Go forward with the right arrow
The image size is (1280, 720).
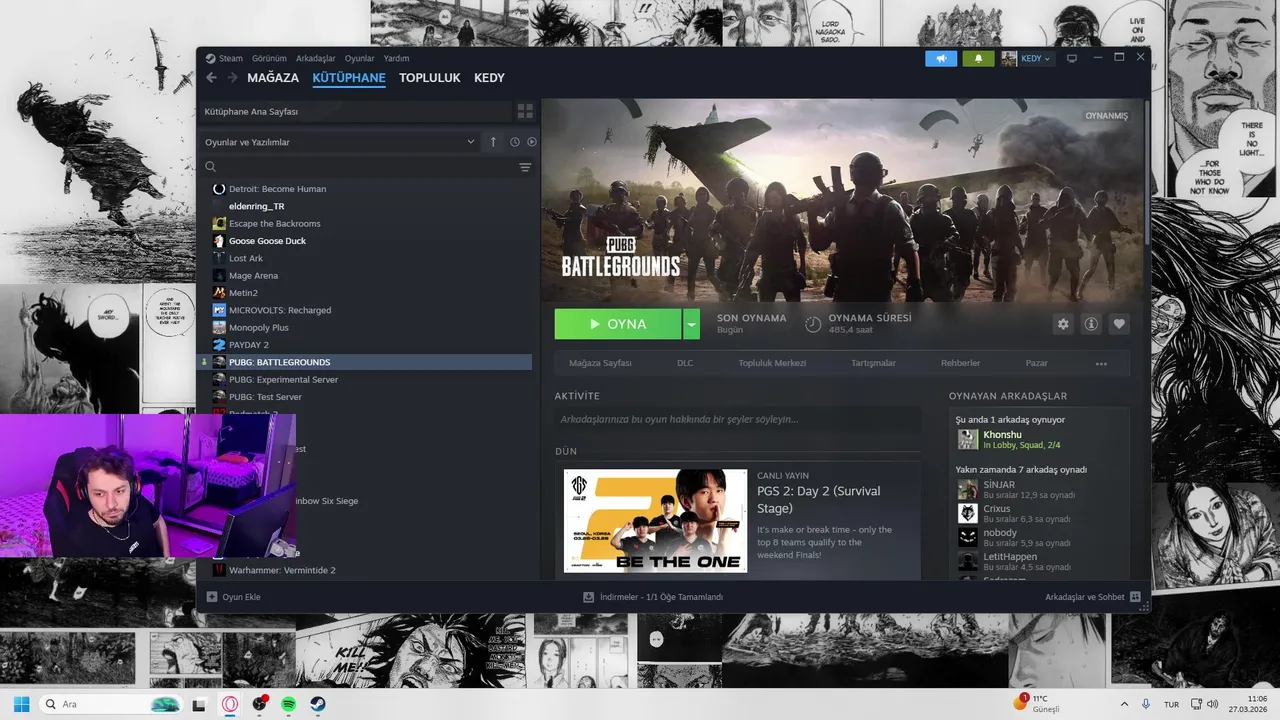click(x=232, y=78)
